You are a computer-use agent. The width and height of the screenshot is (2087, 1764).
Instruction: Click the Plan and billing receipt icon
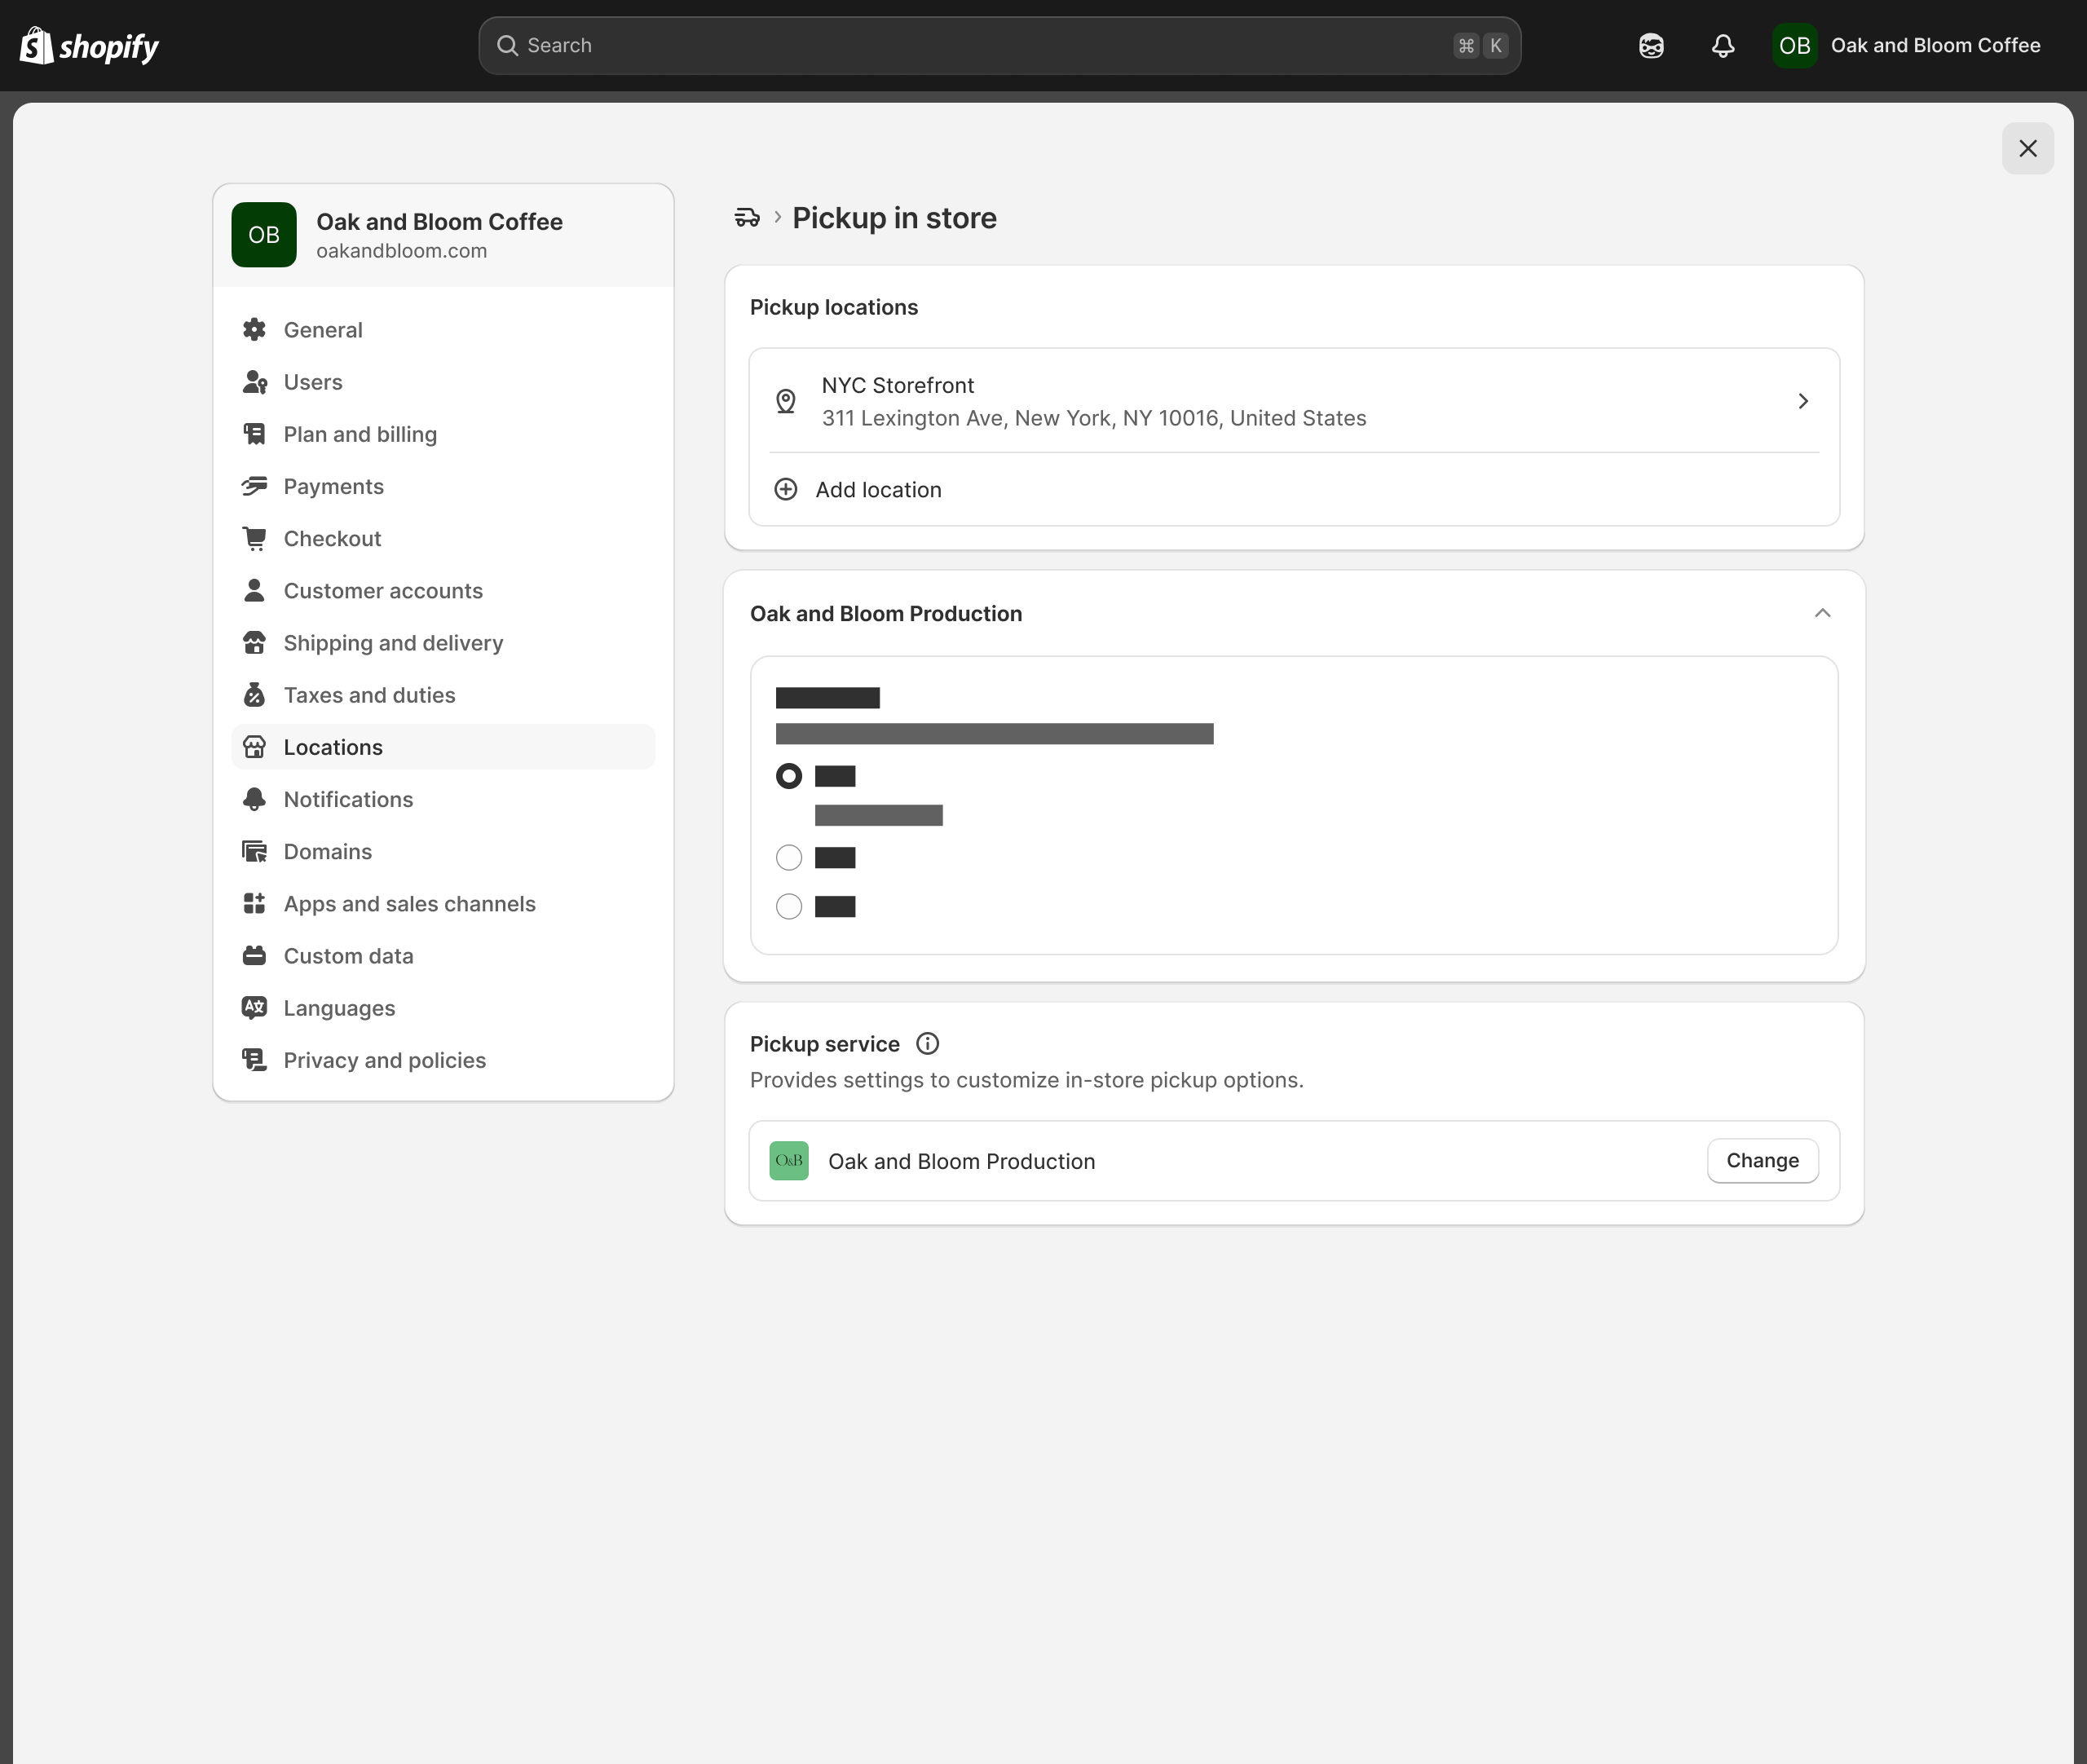(x=254, y=434)
